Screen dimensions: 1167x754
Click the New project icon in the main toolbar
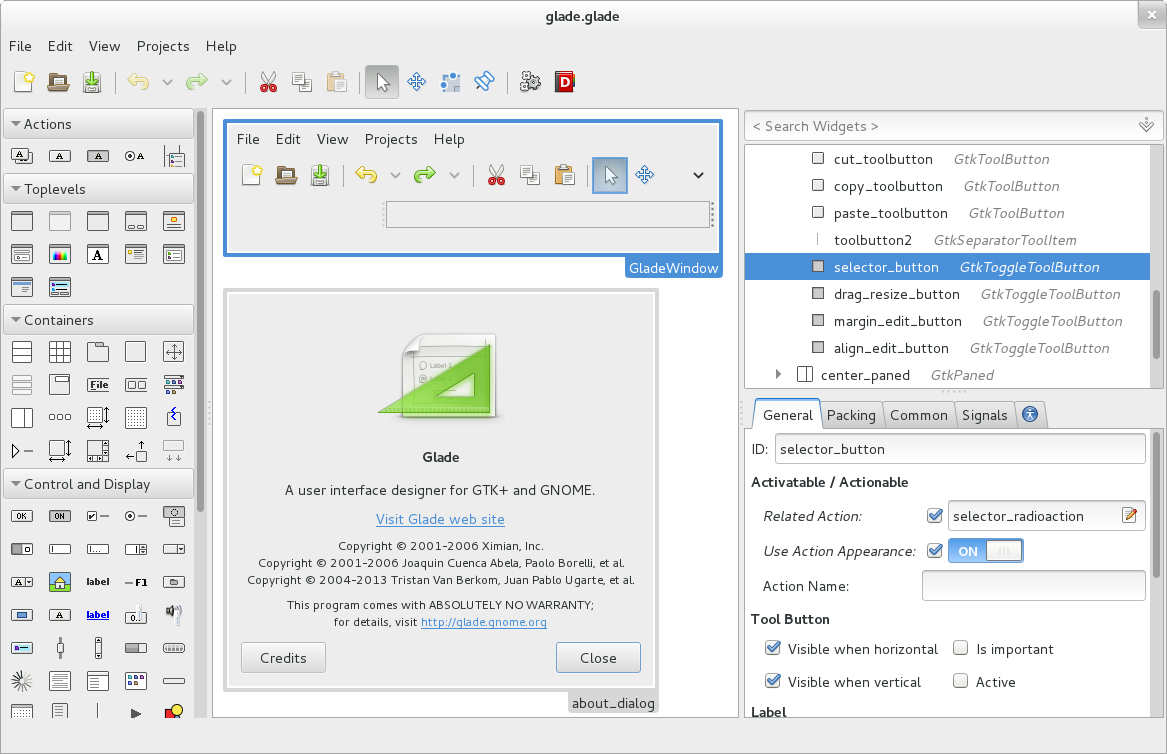click(x=24, y=82)
